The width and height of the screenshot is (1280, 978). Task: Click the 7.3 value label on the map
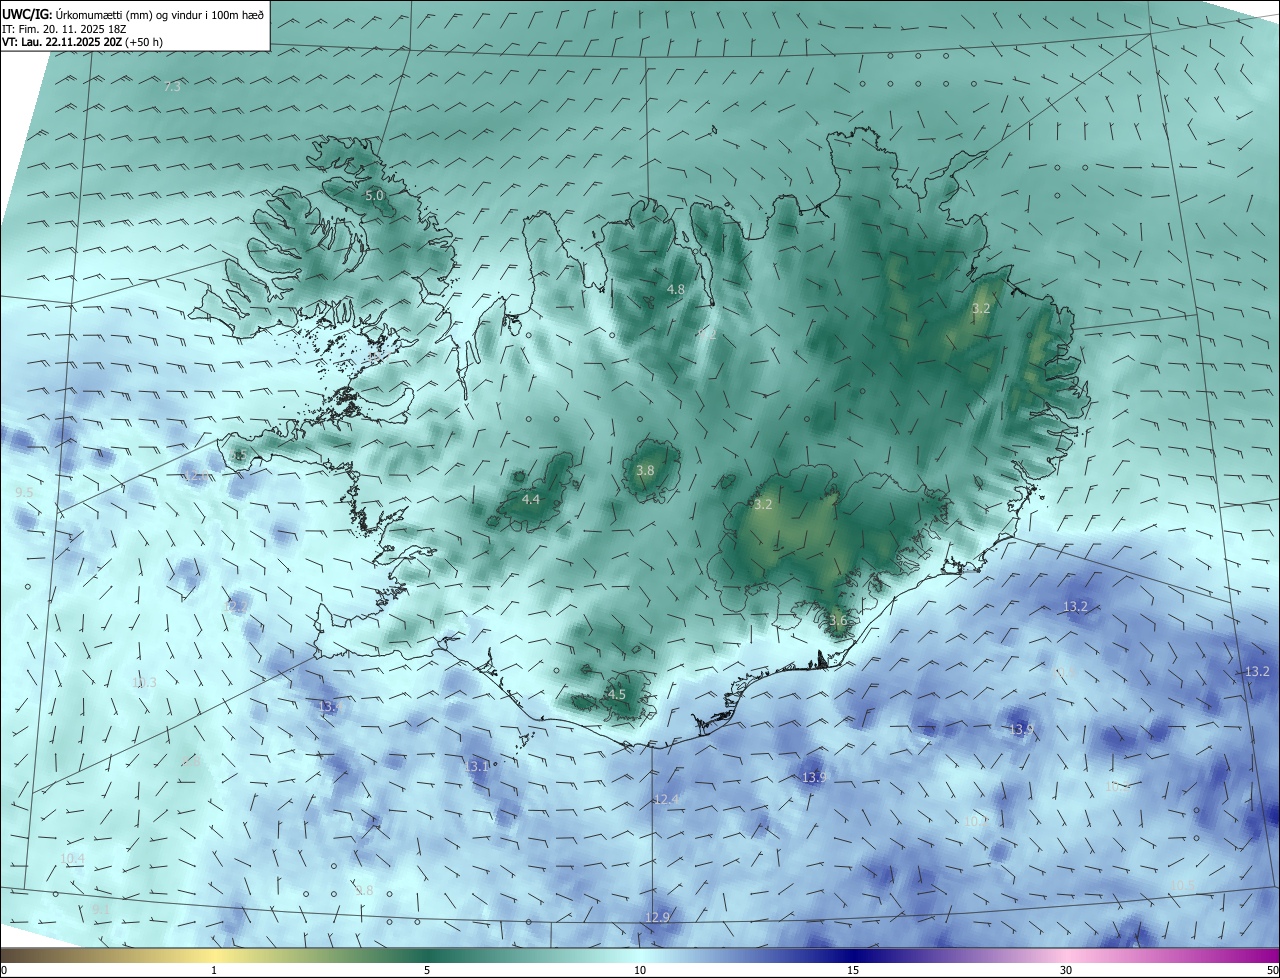pyautogui.click(x=172, y=87)
